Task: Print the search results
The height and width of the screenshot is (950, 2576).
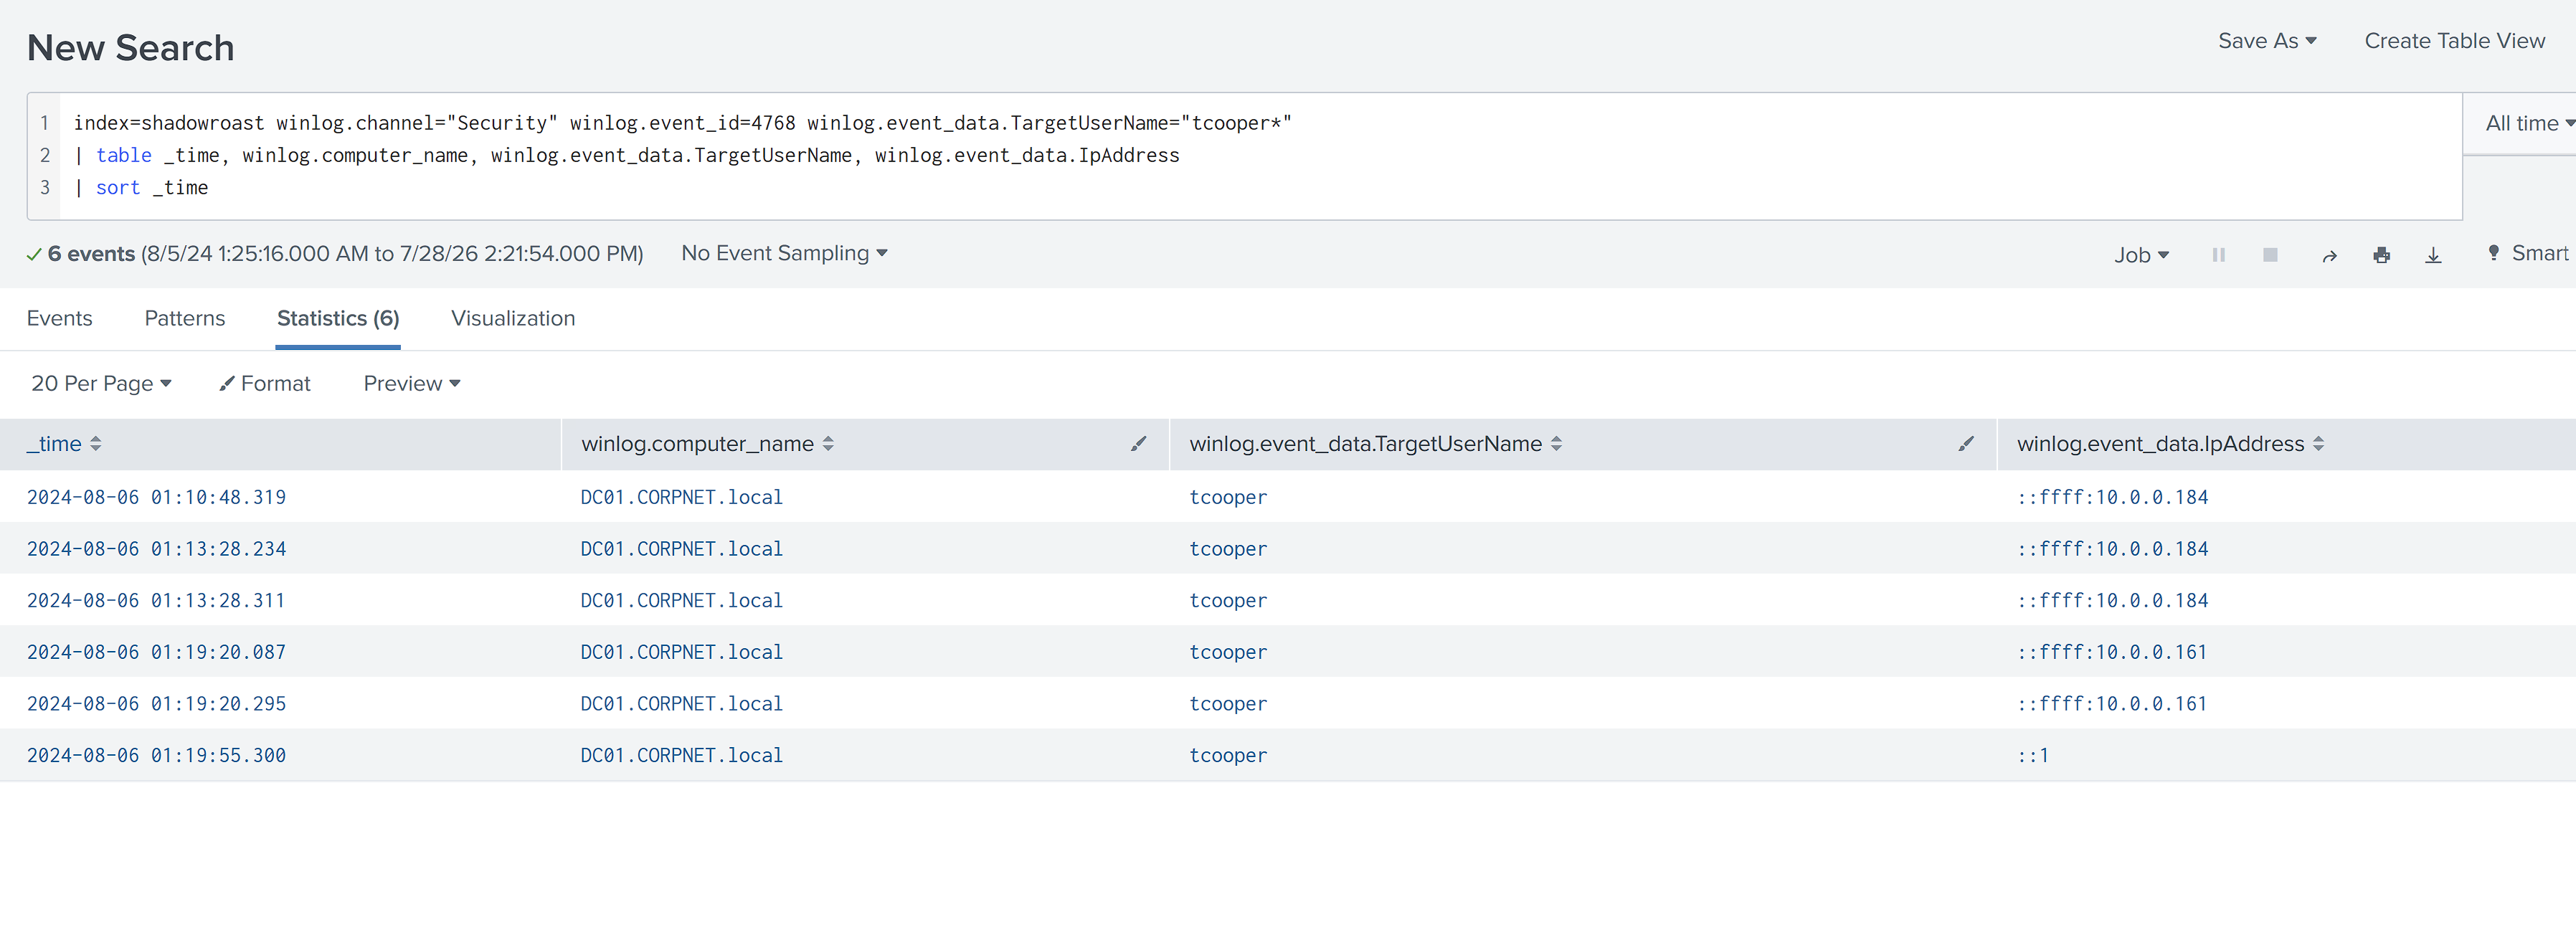Action: click(2381, 256)
